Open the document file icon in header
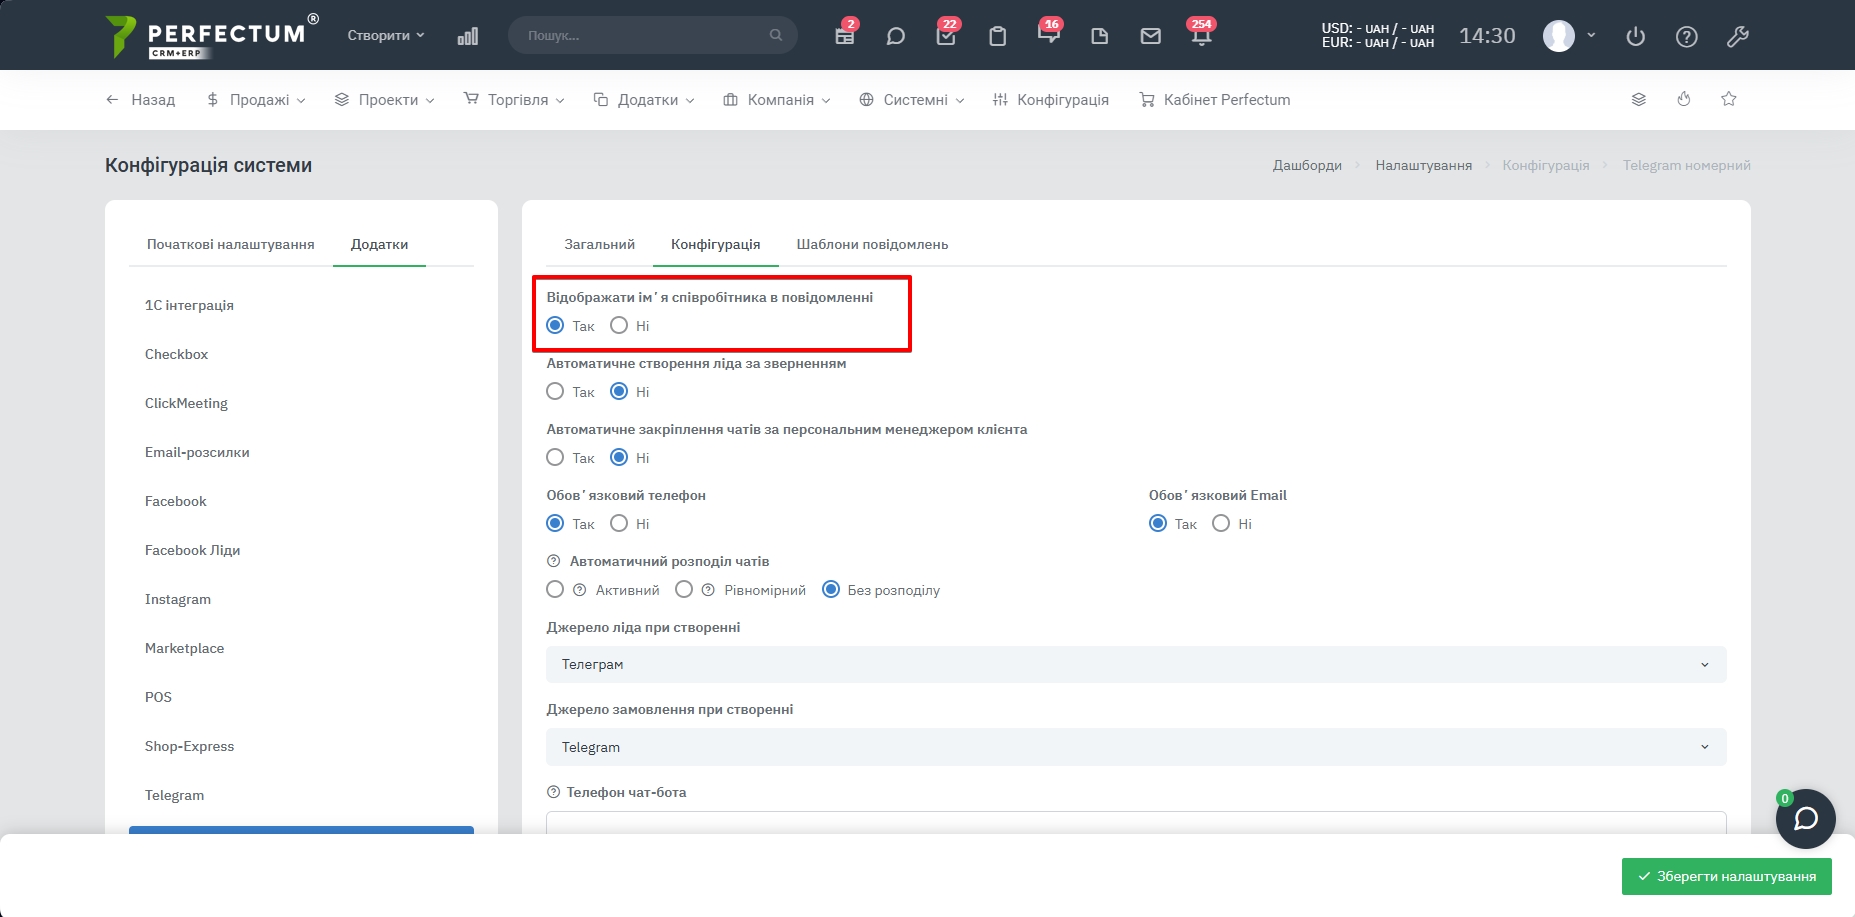 [1100, 36]
